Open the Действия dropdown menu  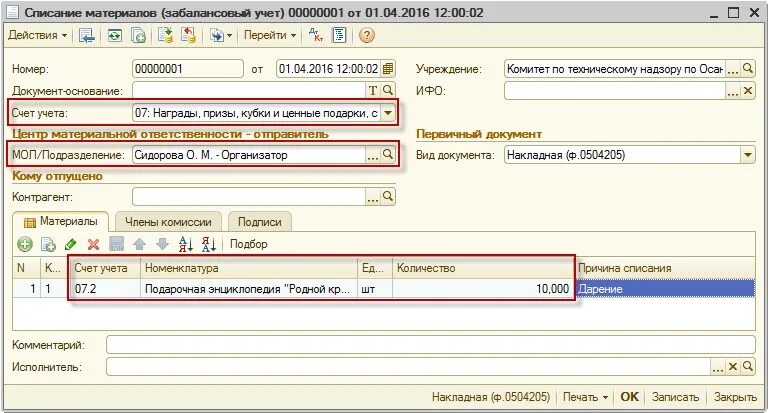coord(37,35)
